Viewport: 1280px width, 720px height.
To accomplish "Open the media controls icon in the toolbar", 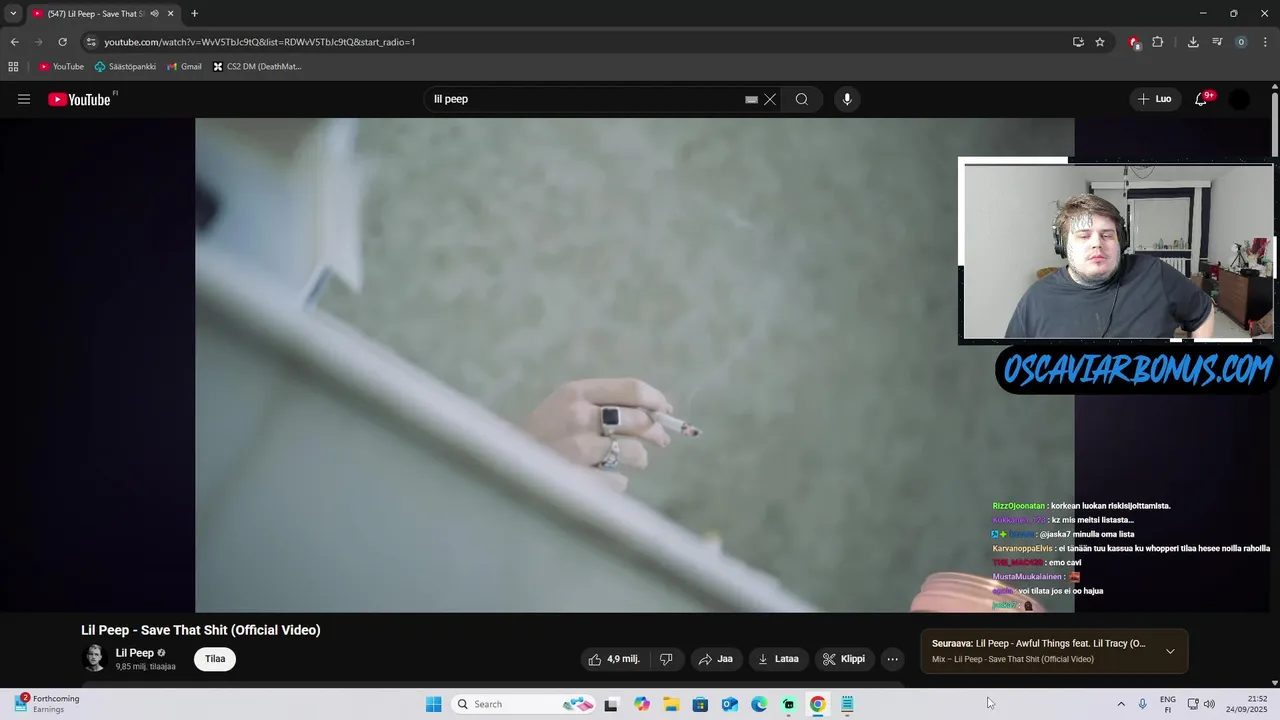I will [1217, 42].
